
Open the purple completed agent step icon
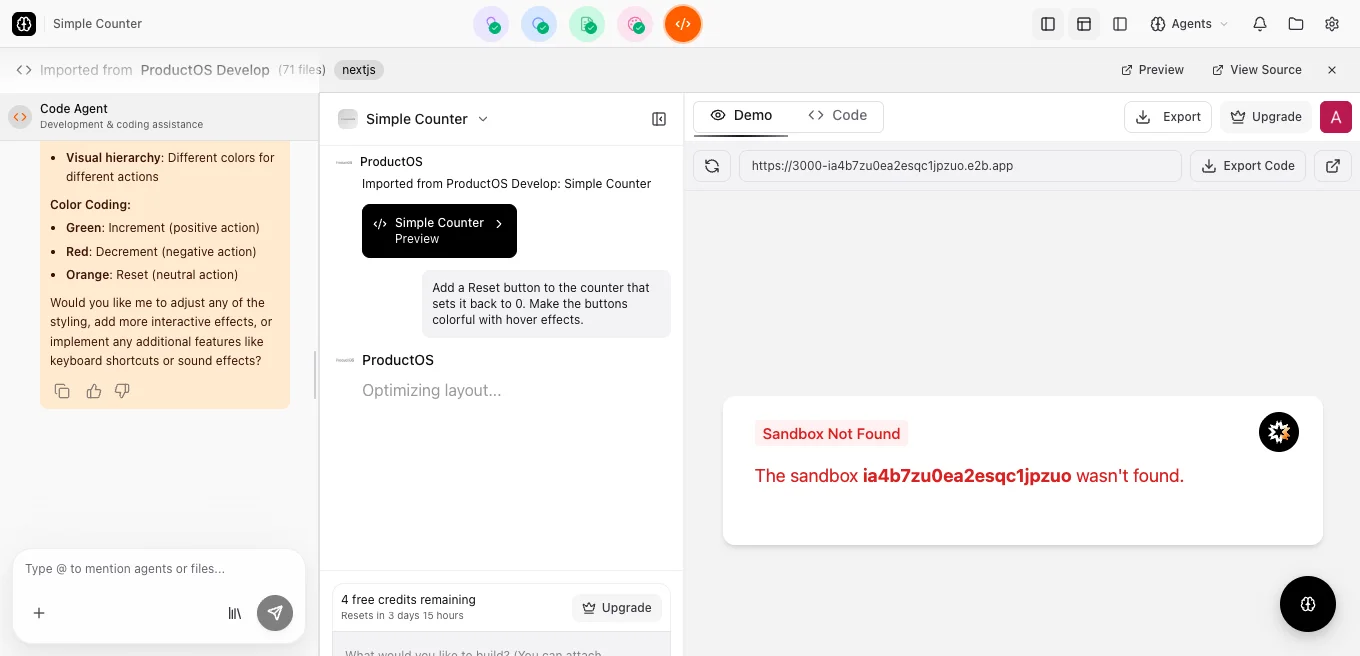(x=491, y=24)
